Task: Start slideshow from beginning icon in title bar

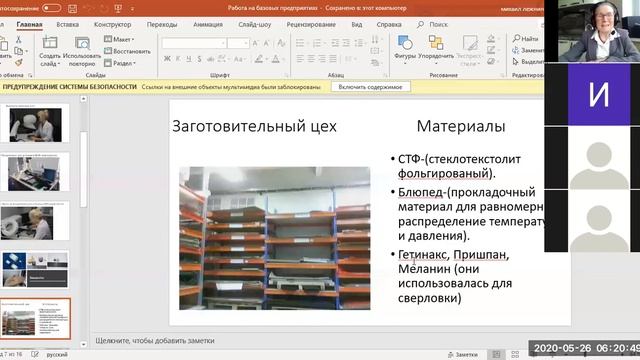Action: pos(118,8)
